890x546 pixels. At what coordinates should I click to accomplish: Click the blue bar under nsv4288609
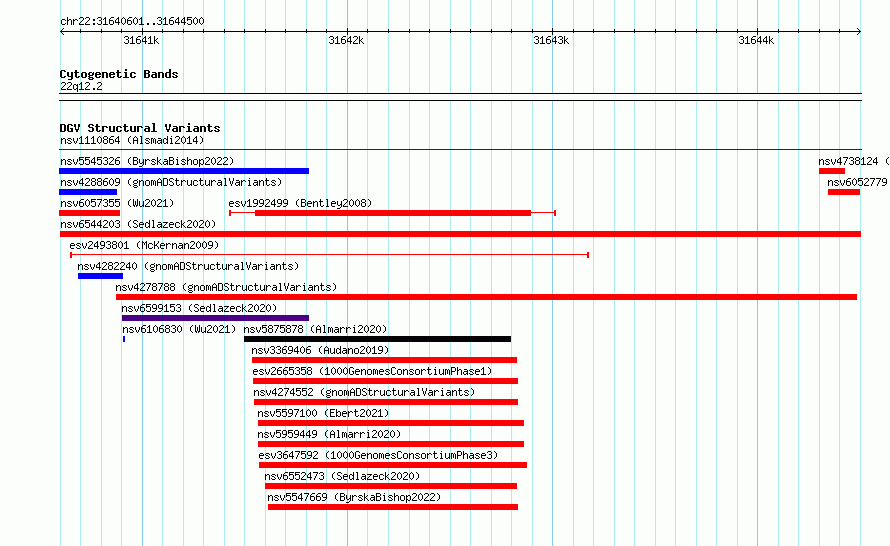click(x=88, y=192)
